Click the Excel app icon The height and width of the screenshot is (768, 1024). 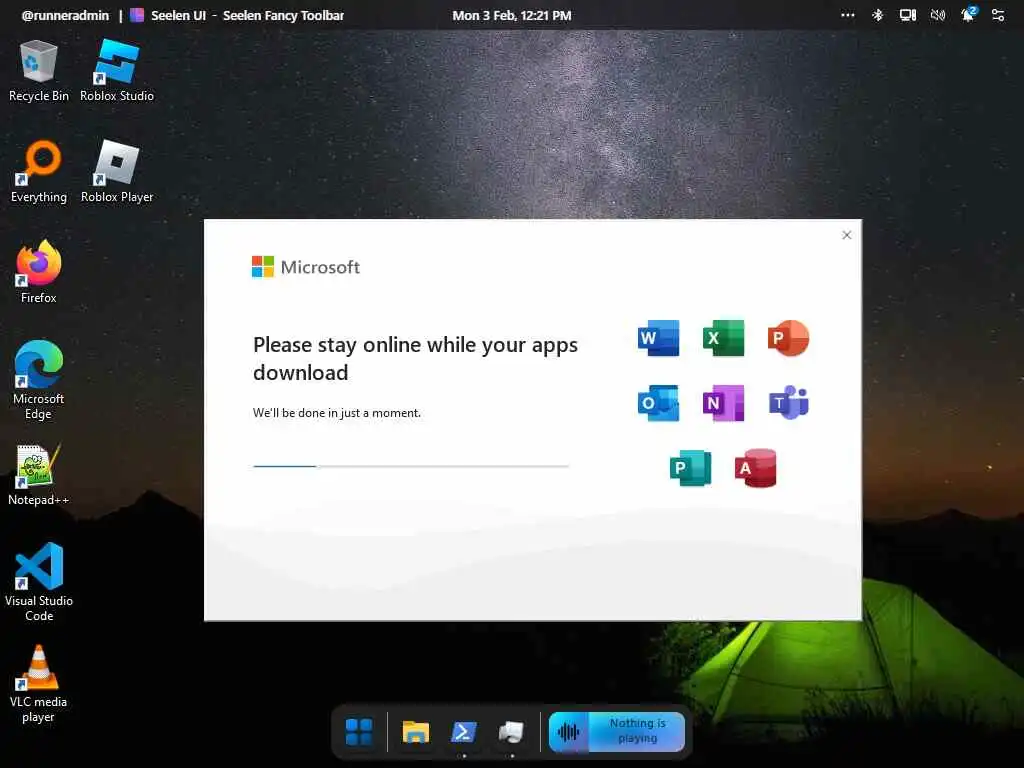pos(724,338)
